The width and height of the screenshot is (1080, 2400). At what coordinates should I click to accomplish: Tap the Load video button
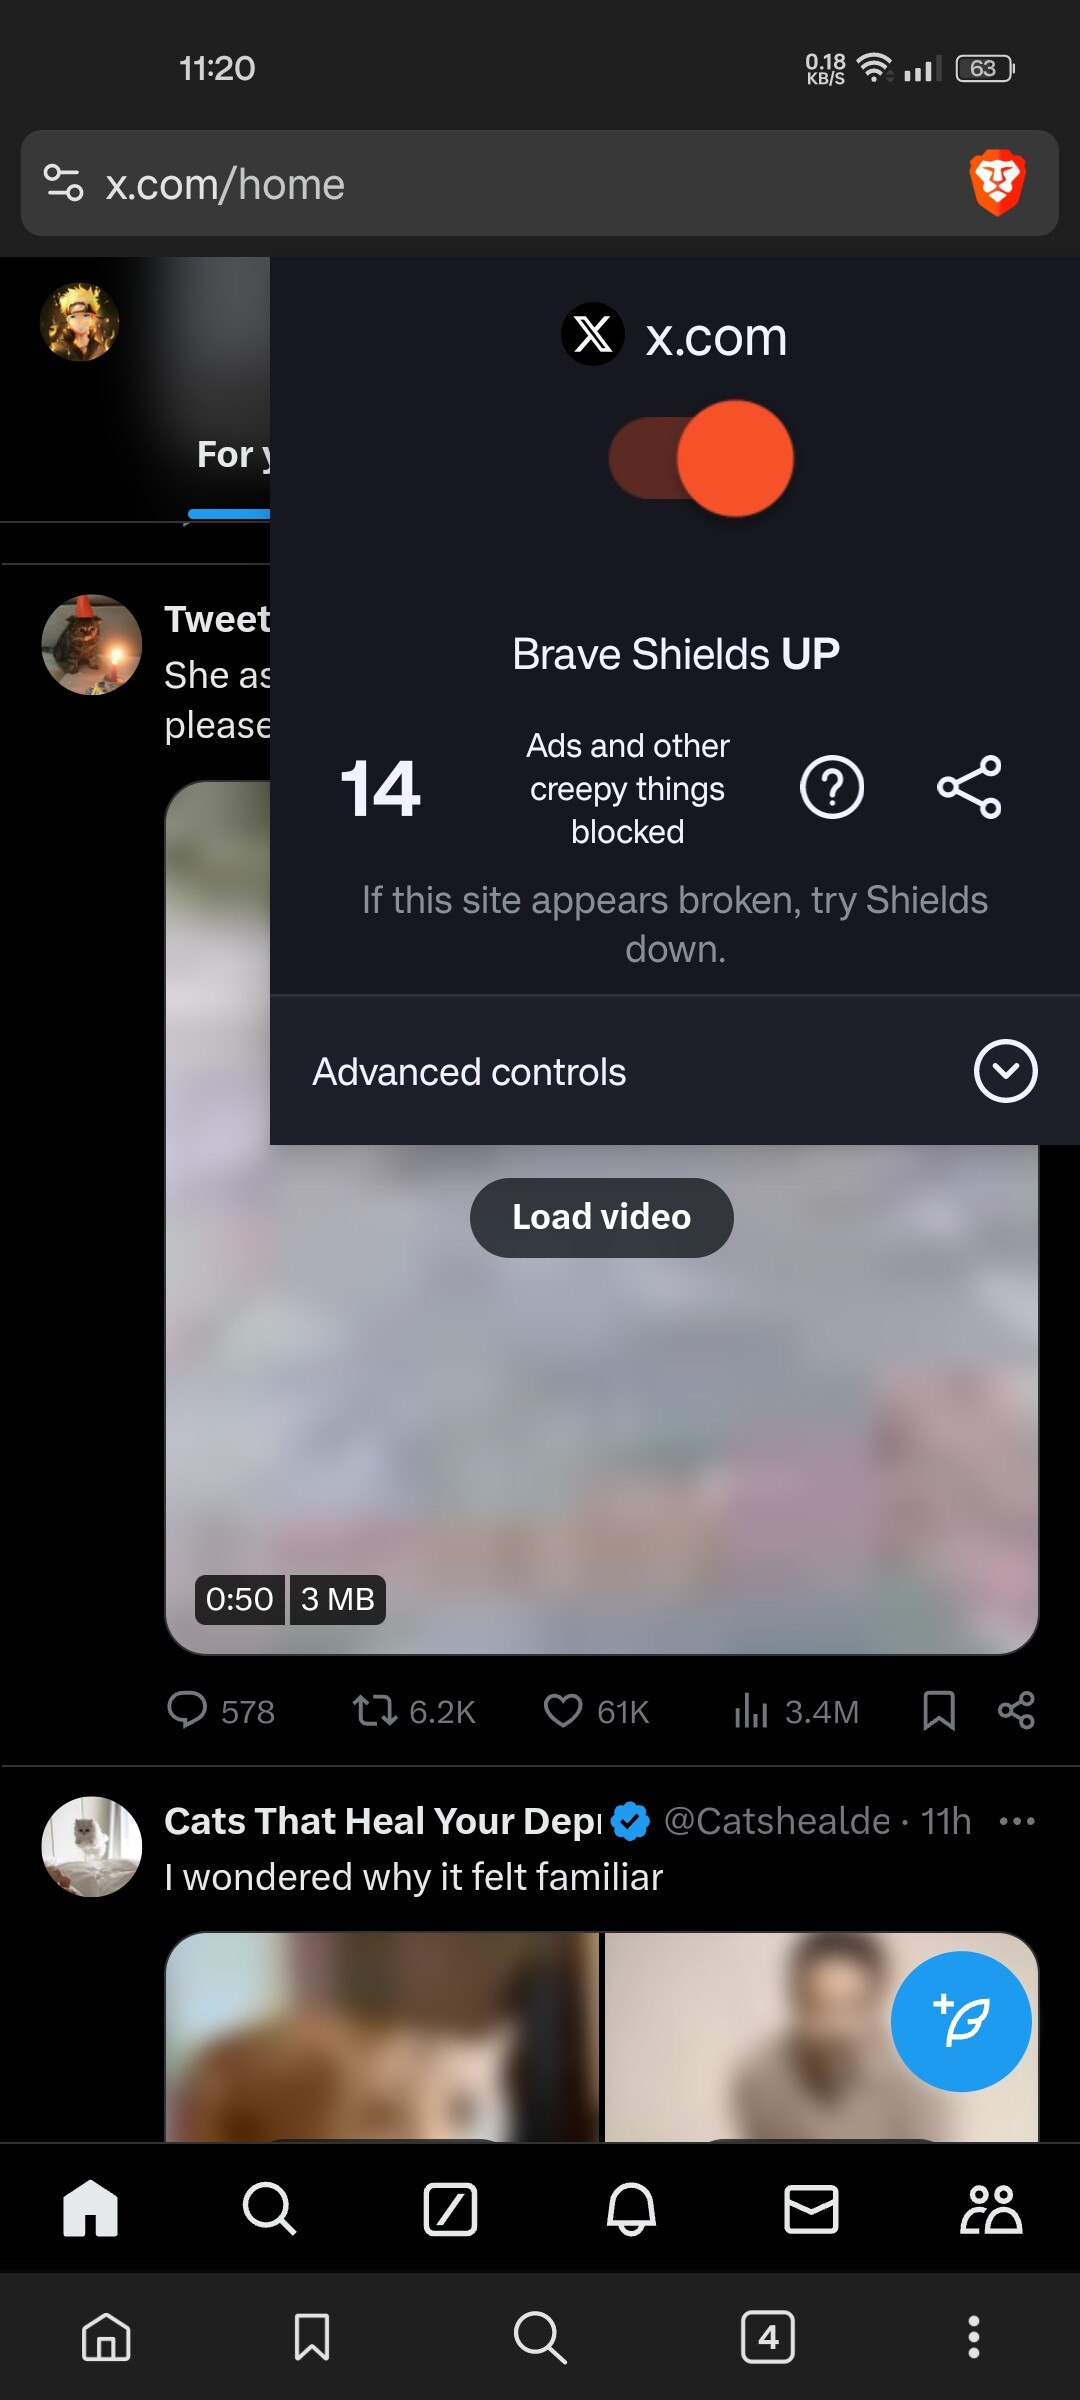coord(602,1217)
